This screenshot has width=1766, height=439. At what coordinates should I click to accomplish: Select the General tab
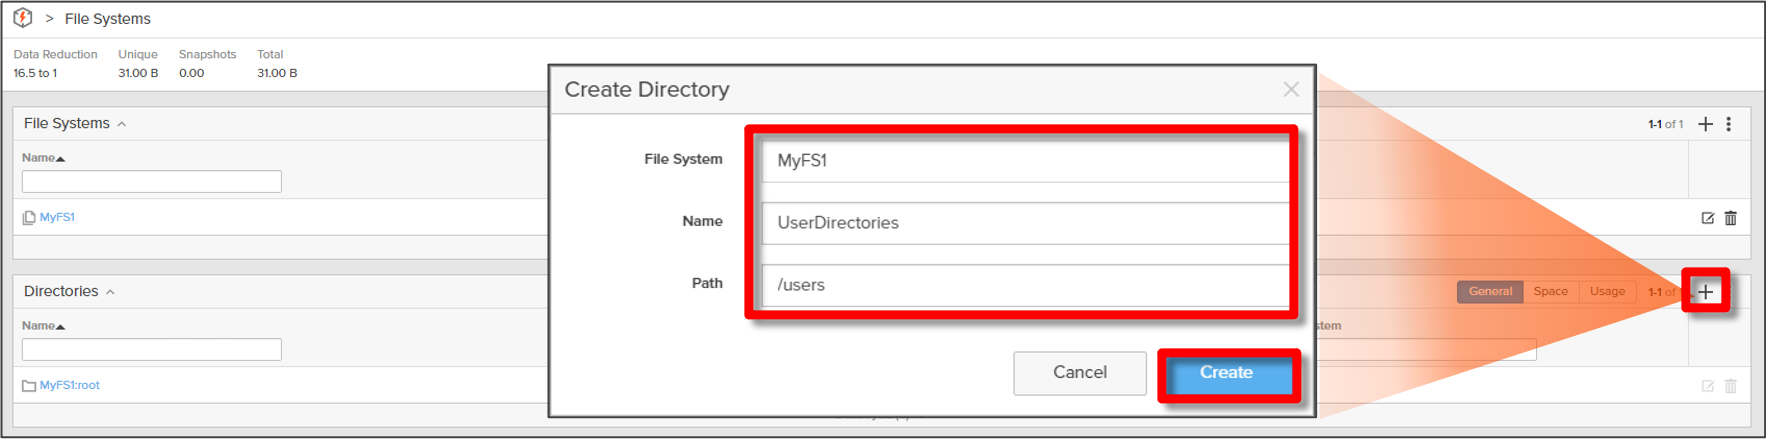pos(1490,292)
